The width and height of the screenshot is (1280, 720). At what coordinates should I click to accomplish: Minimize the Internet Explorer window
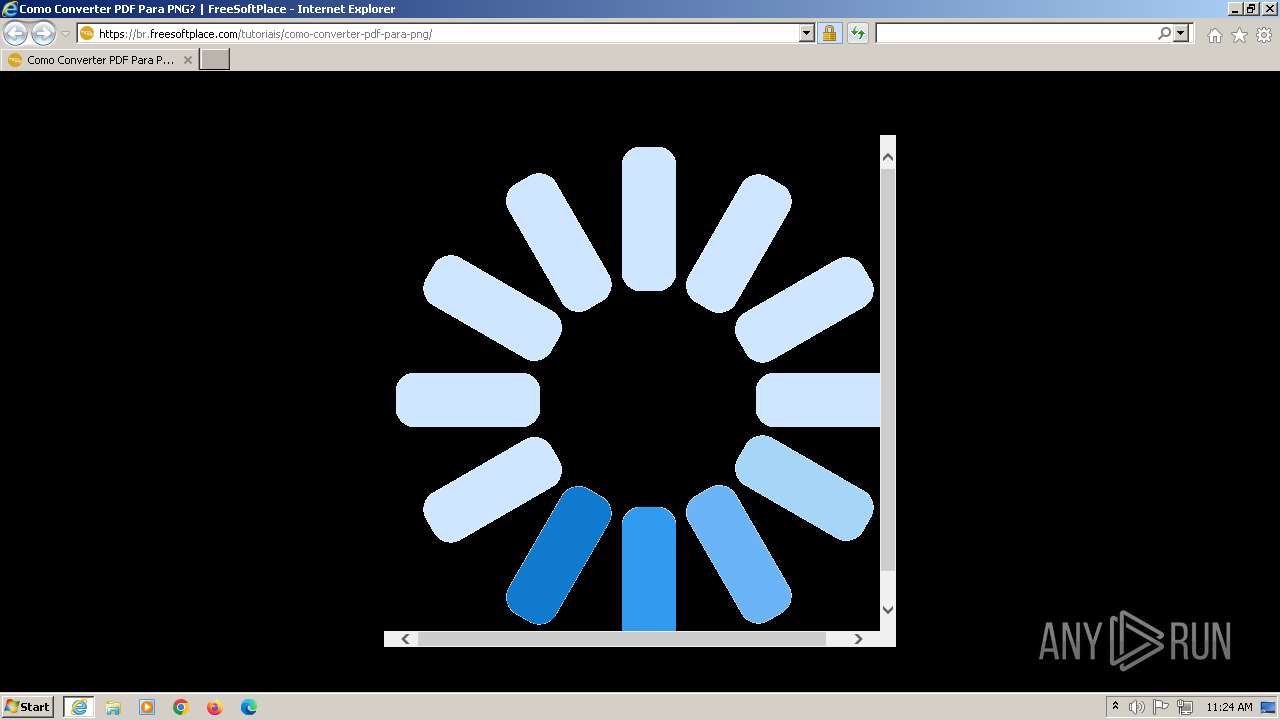(1234, 8)
